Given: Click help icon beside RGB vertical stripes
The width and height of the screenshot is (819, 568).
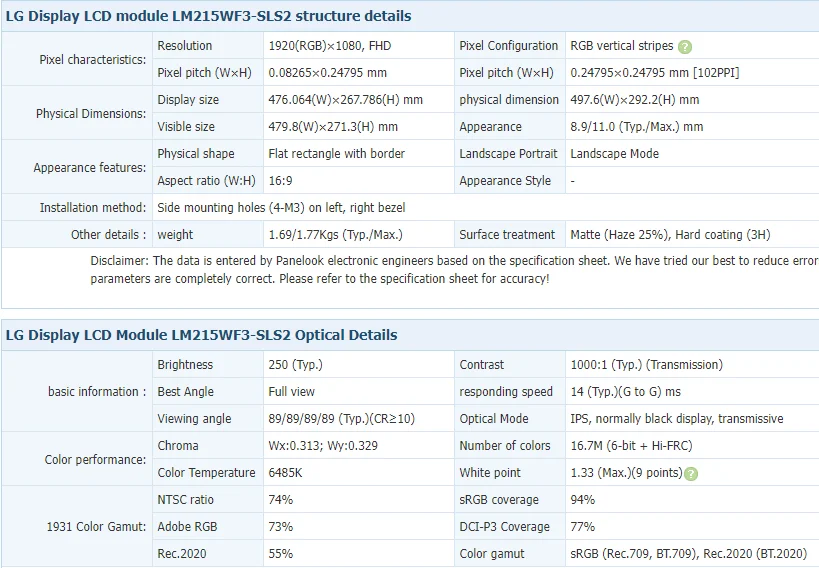Looking at the screenshot, I should tap(685, 47).
